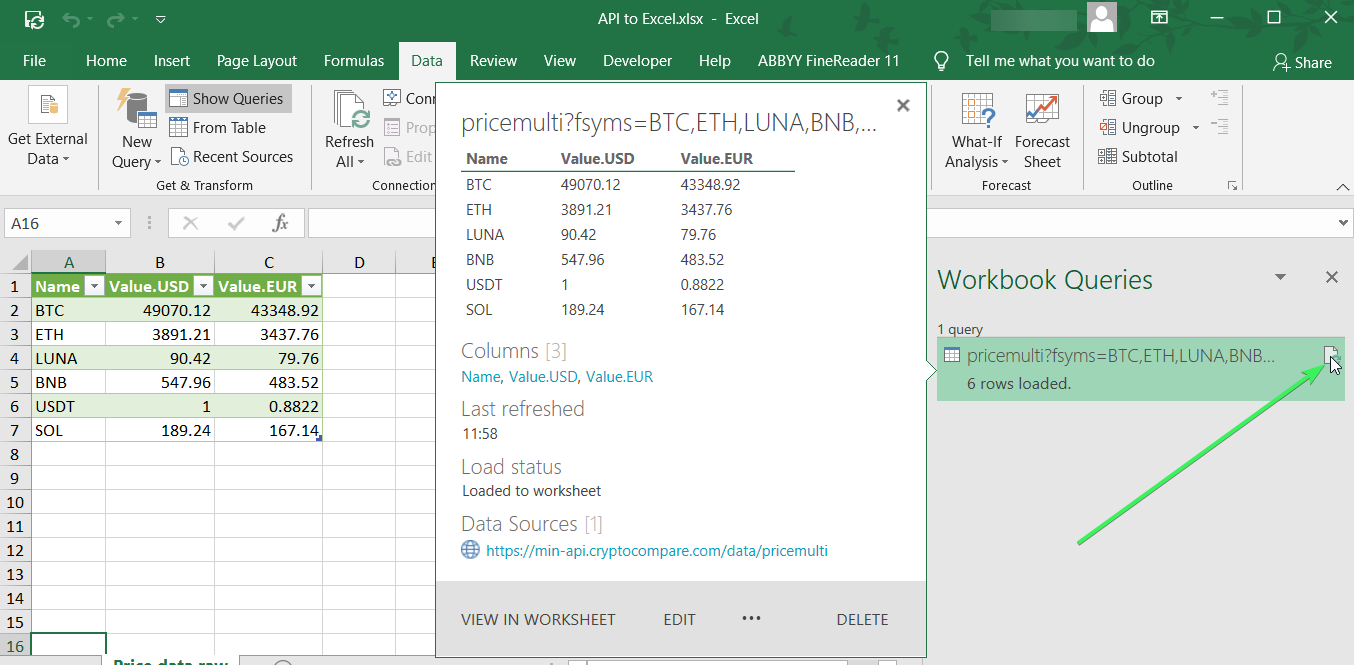Switch to the Developer tab

(x=637, y=61)
